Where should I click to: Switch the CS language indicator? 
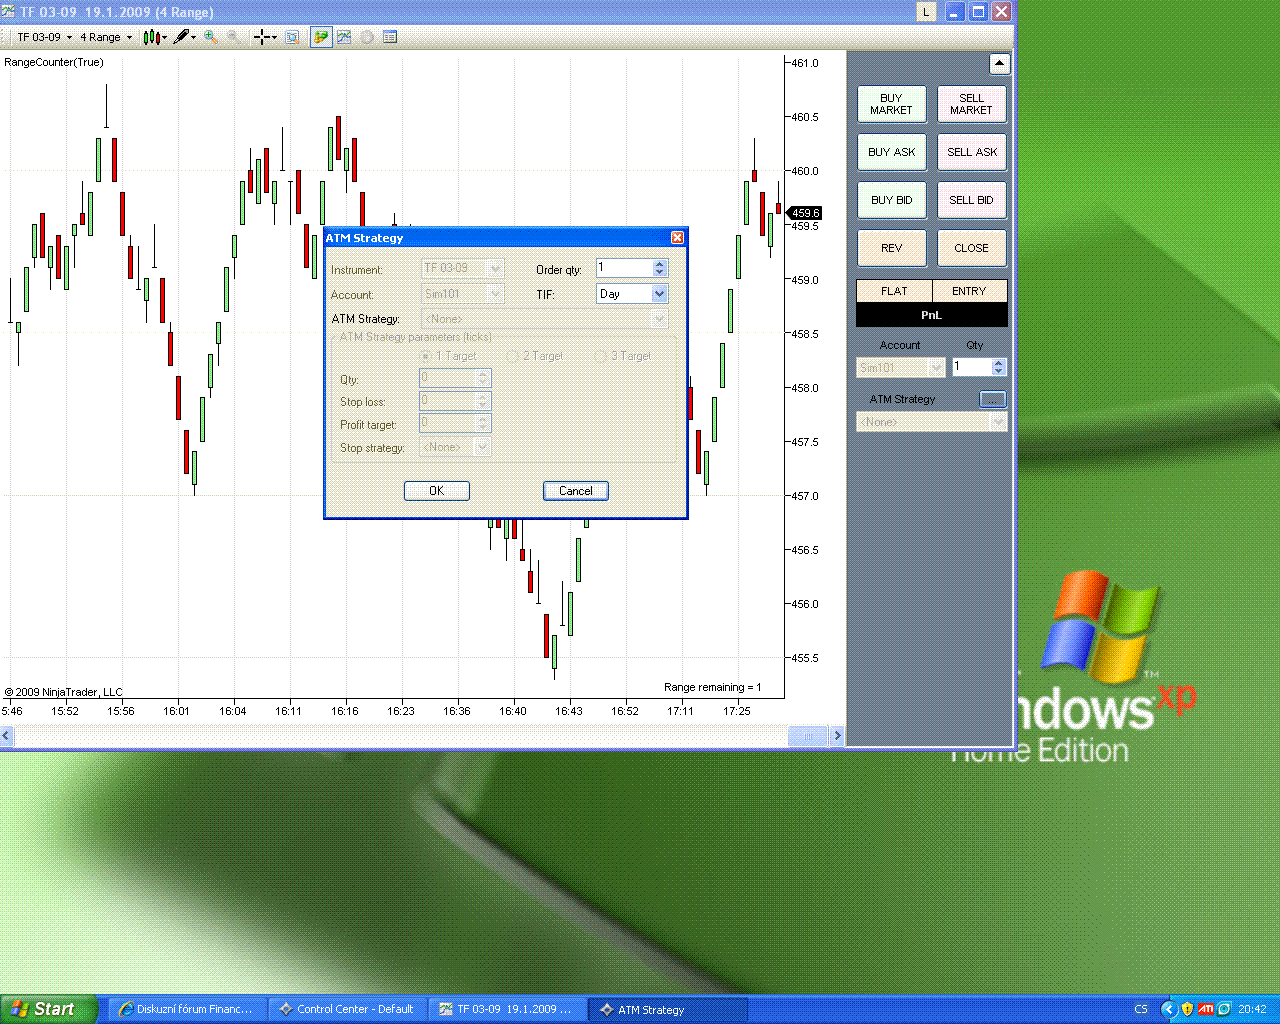tap(1141, 1009)
